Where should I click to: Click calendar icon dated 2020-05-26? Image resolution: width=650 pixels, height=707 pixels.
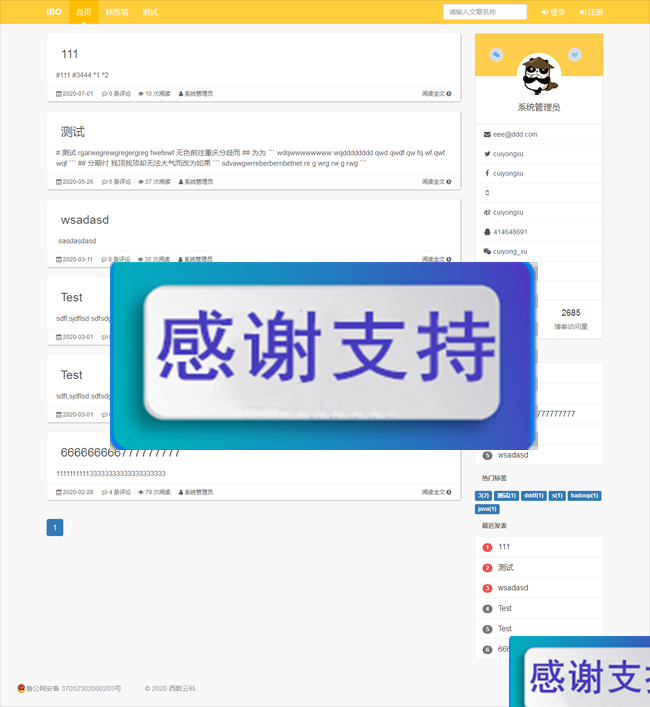click(59, 182)
